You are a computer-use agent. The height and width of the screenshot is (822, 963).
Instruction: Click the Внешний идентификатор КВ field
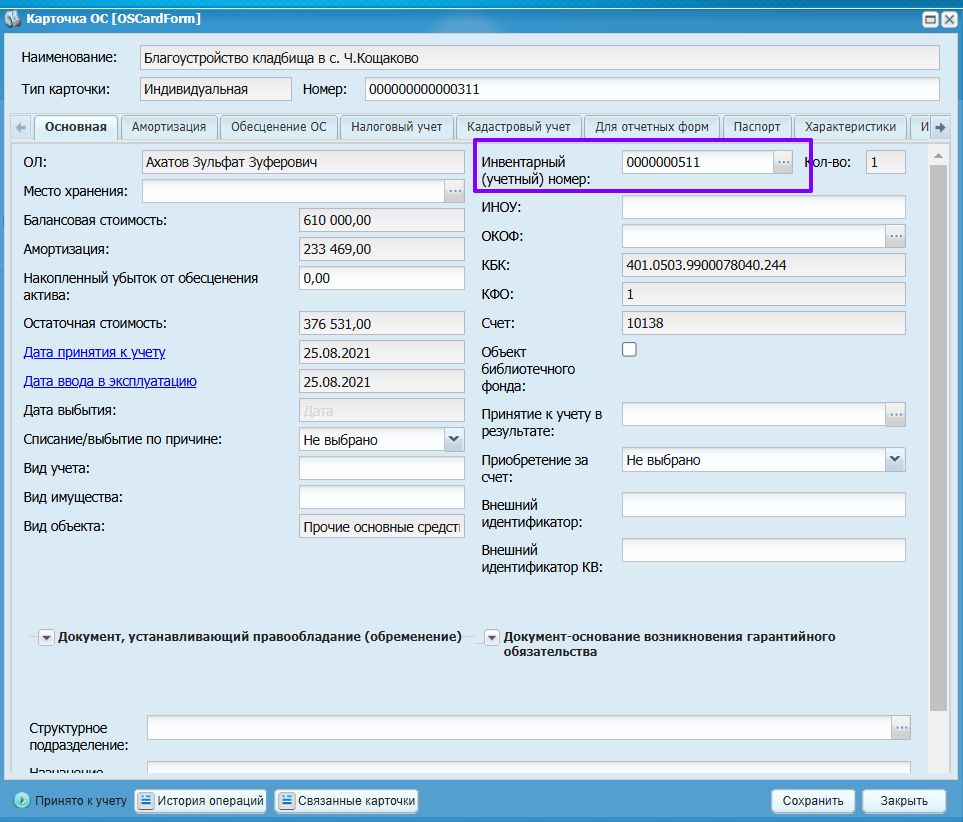[763, 550]
